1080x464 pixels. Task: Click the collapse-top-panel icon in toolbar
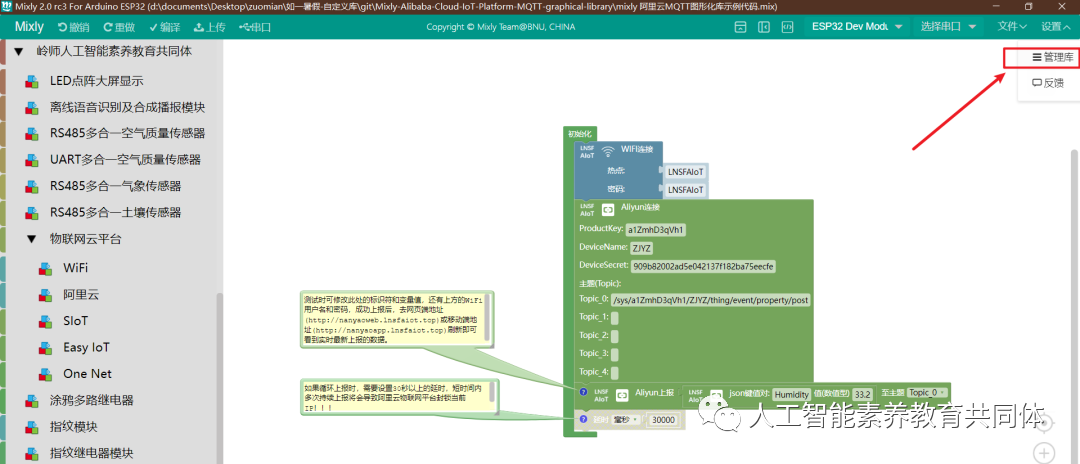[740, 27]
